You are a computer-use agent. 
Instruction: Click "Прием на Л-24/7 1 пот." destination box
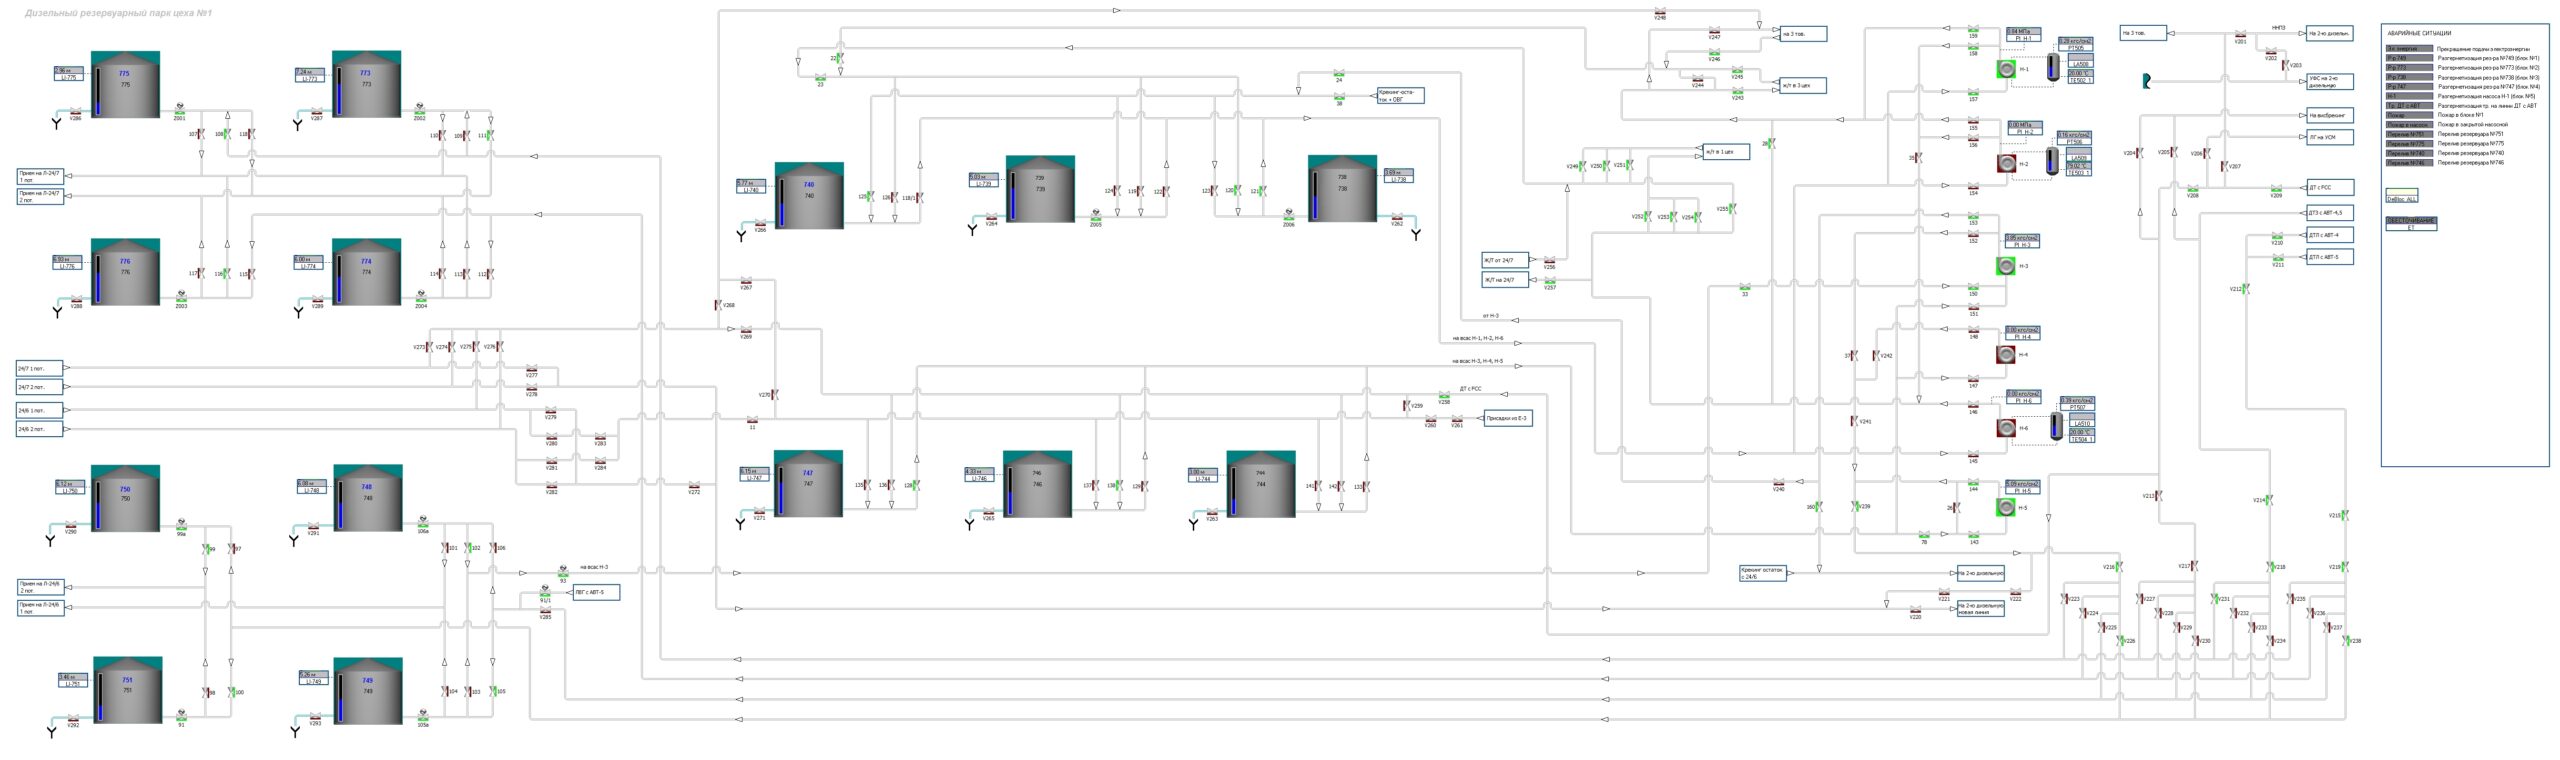coord(40,176)
